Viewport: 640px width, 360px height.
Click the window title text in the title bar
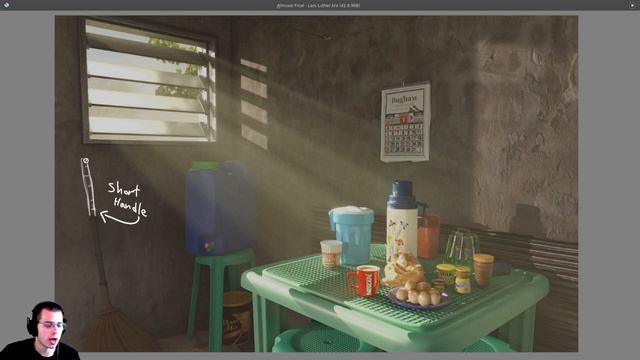click(x=318, y=6)
